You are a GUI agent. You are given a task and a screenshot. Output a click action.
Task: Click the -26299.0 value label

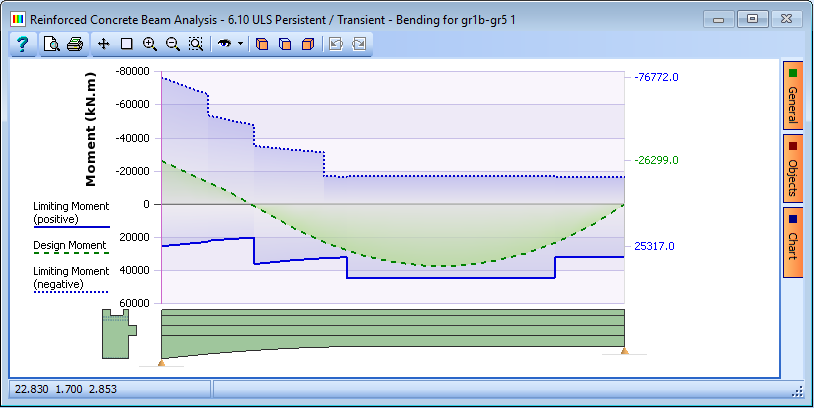point(656,160)
